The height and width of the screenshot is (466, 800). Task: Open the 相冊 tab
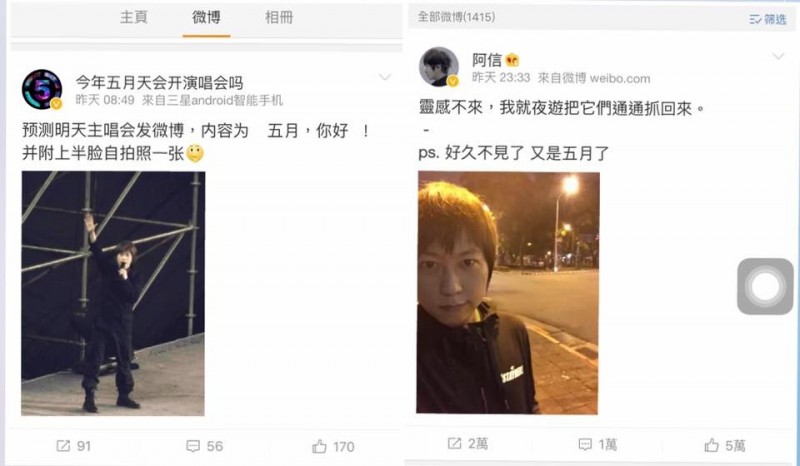point(279,17)
